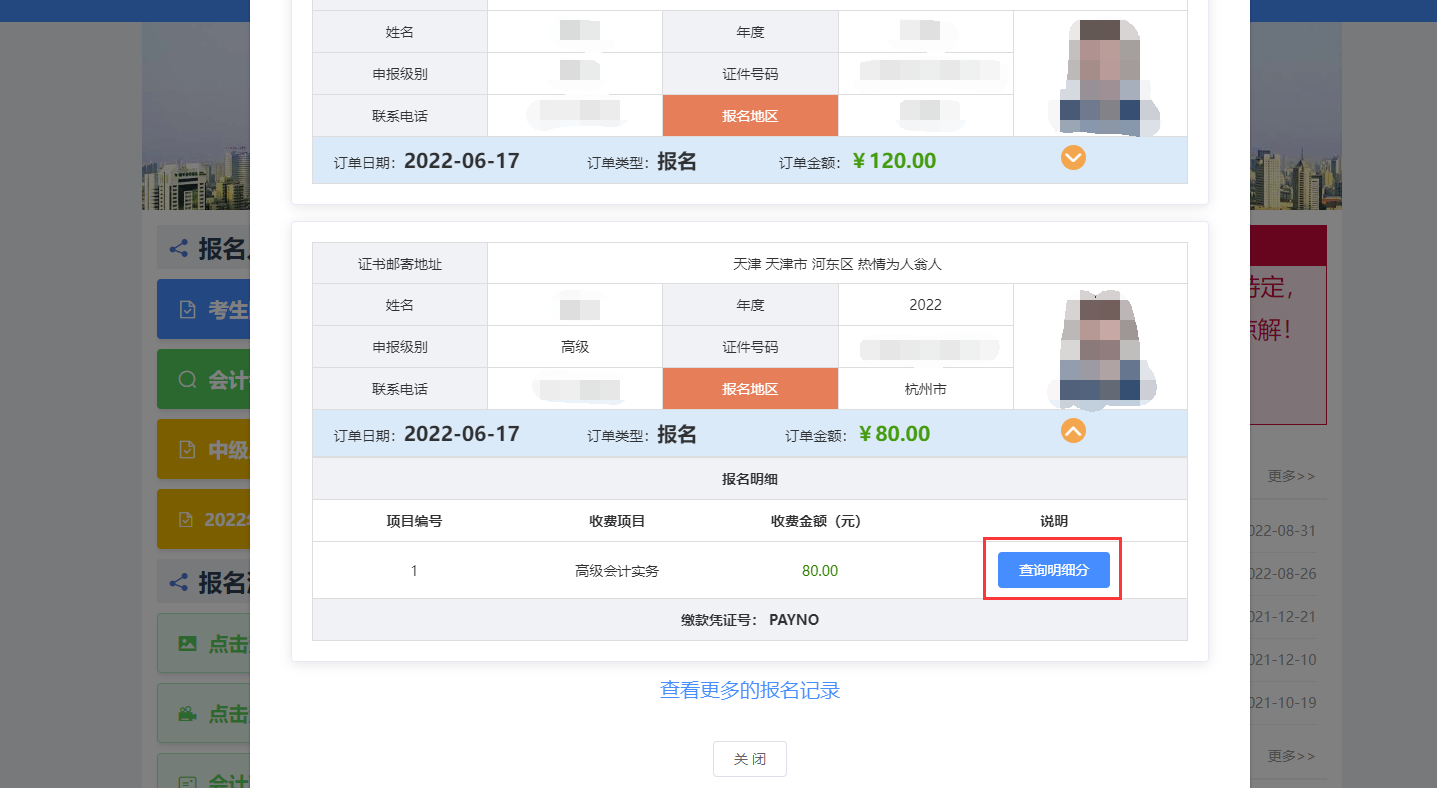
Task: Click the pixelated photo in the ¥80.00 order
Action: click(1100, 348)
